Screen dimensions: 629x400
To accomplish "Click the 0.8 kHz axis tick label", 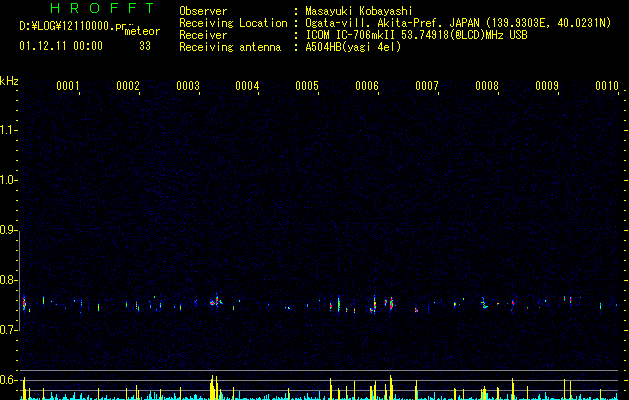I will (x=8, y=280).
